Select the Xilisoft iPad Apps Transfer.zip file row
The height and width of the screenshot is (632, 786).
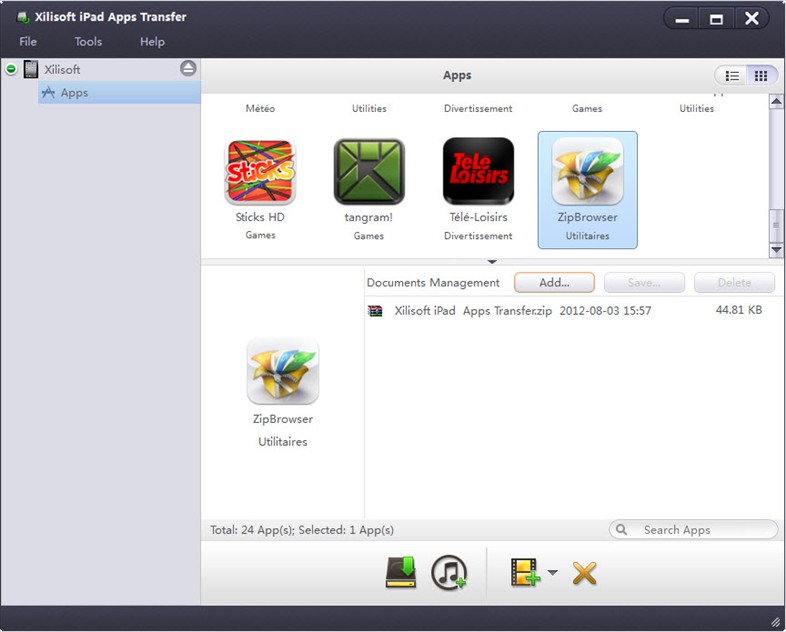point(574,311)
